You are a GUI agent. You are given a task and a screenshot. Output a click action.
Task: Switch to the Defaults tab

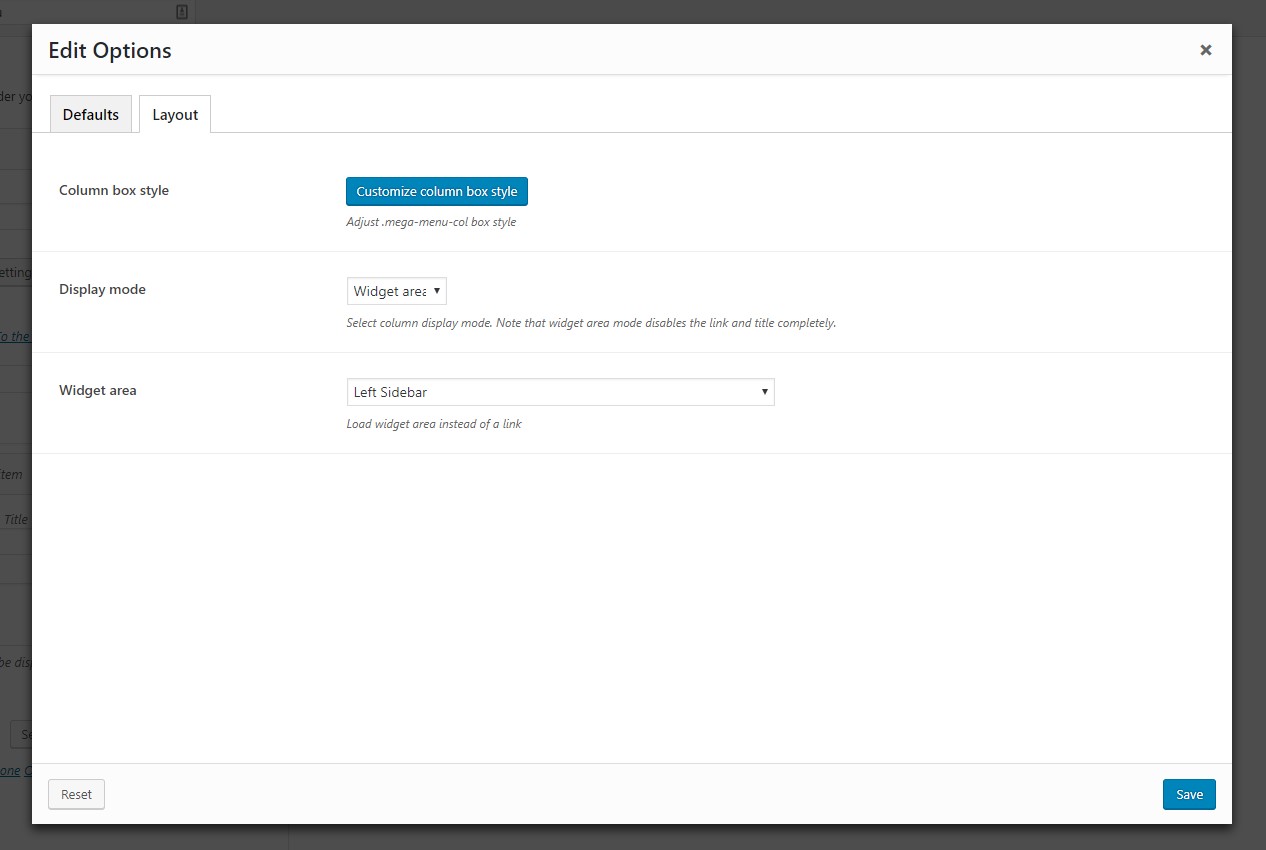click(91, 114)
